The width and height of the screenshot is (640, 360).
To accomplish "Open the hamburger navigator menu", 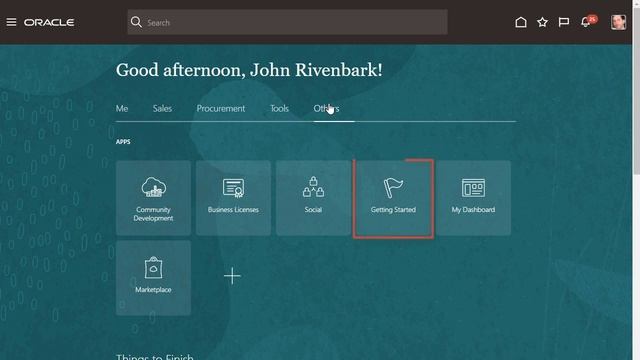I will click(x=11, y=22).
